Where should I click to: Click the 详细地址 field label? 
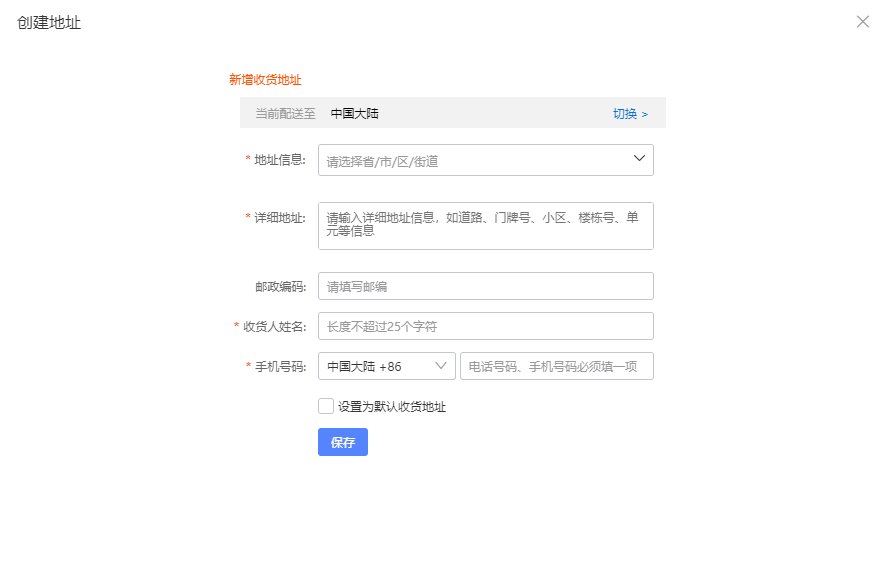click(279, 218)
